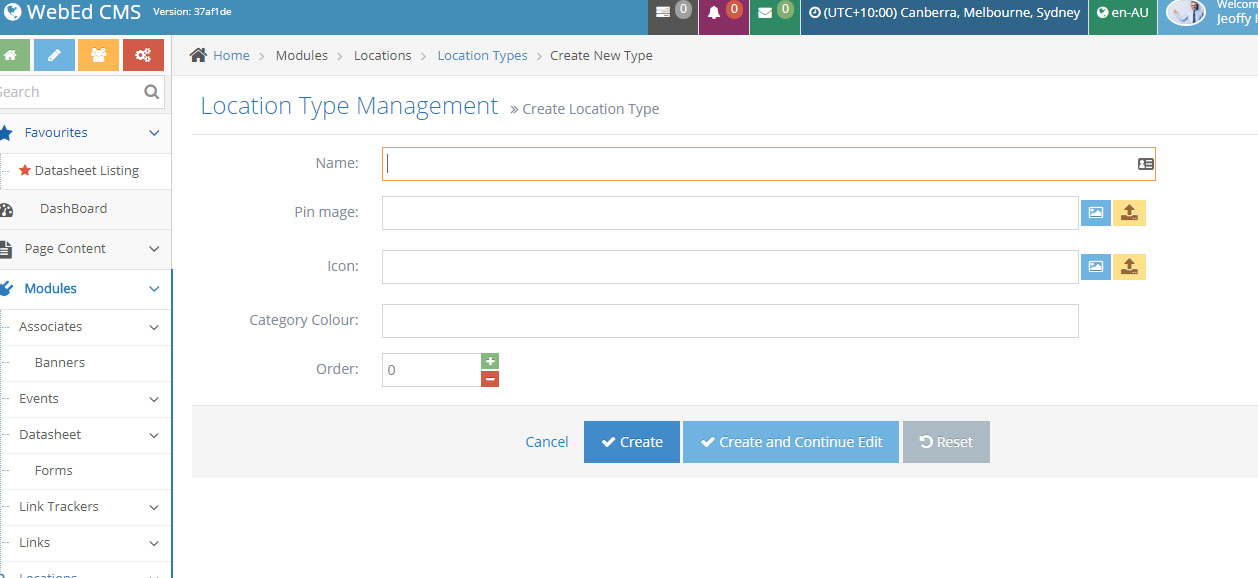Click the Create button

(631, 442)
